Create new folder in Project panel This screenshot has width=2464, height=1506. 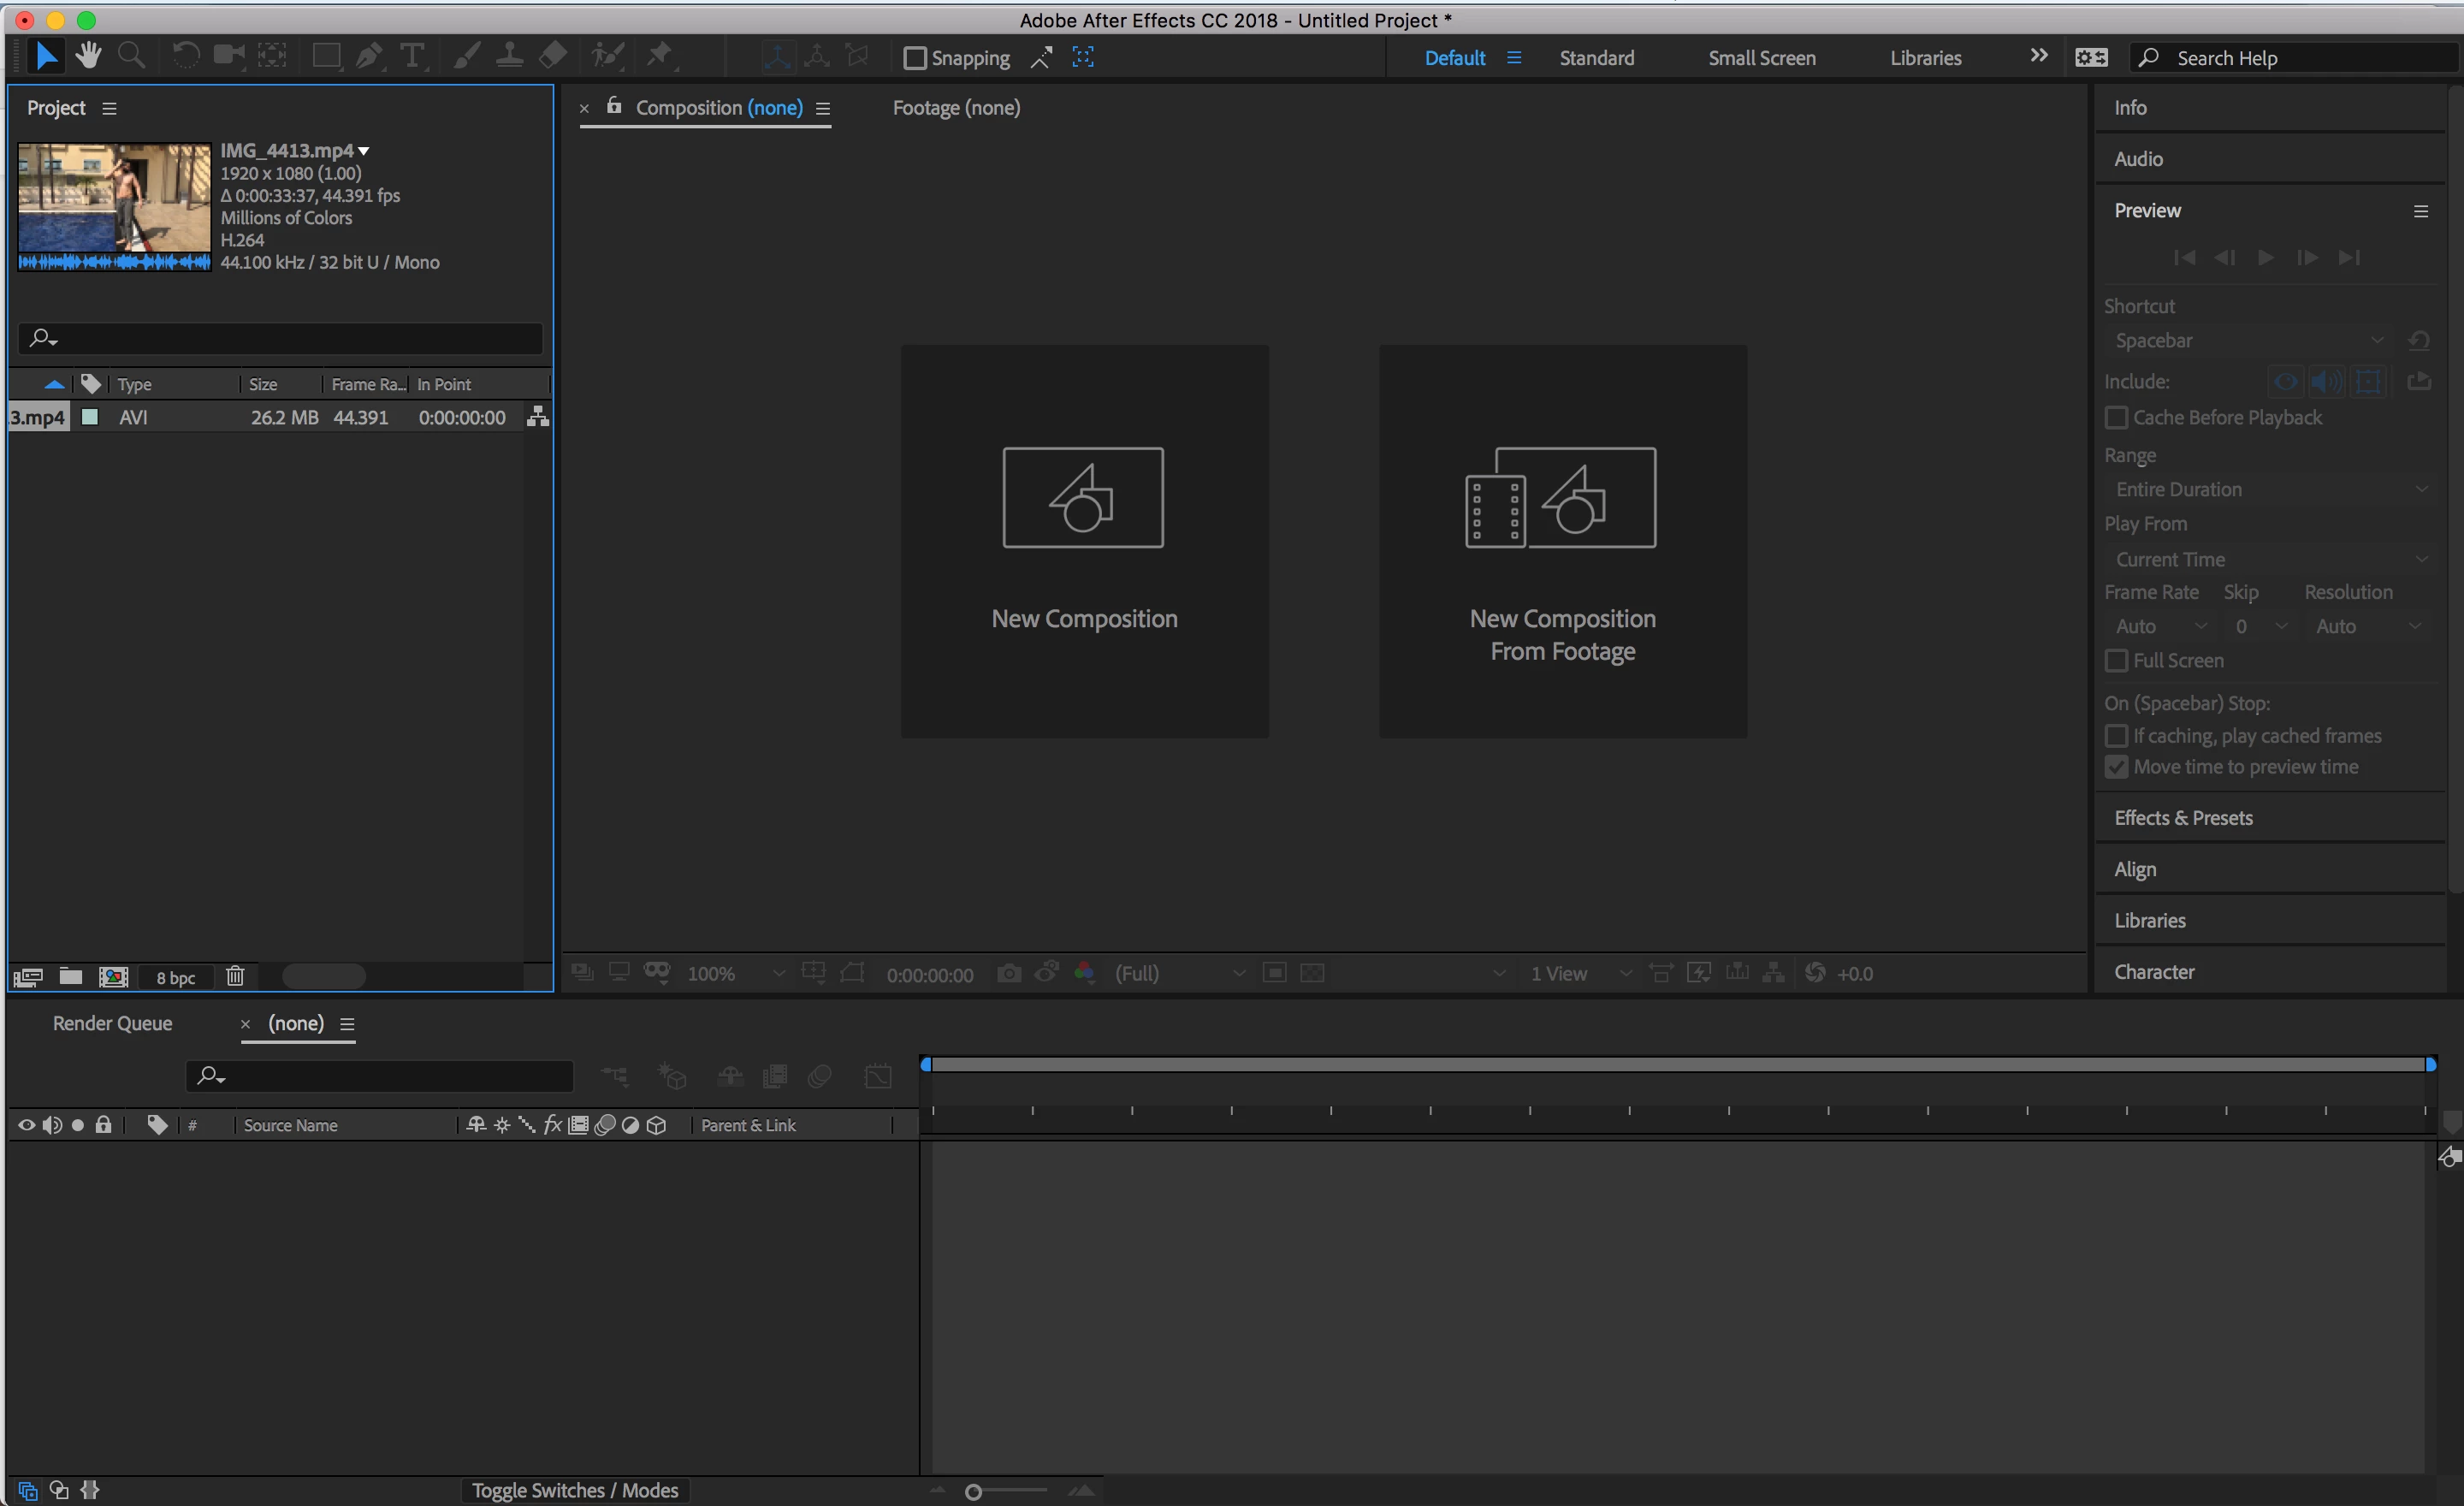(x=70, y=976)
